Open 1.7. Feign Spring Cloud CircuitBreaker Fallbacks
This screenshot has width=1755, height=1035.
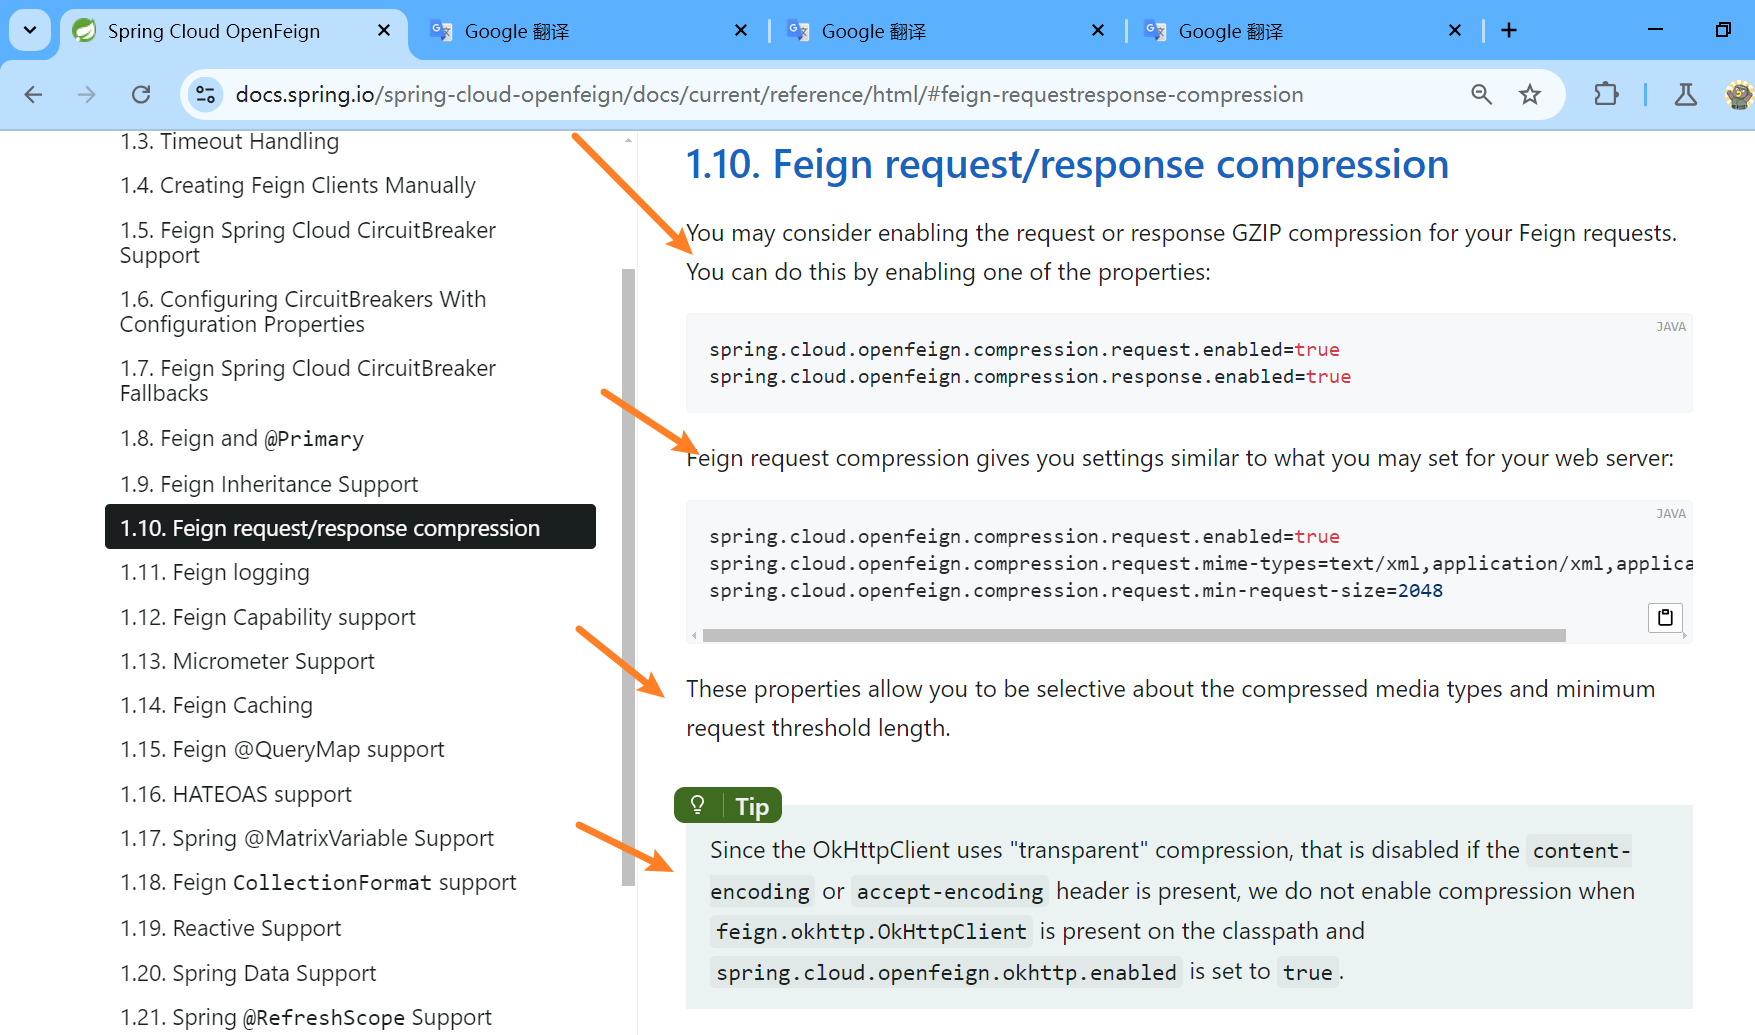tap(308, 380)
